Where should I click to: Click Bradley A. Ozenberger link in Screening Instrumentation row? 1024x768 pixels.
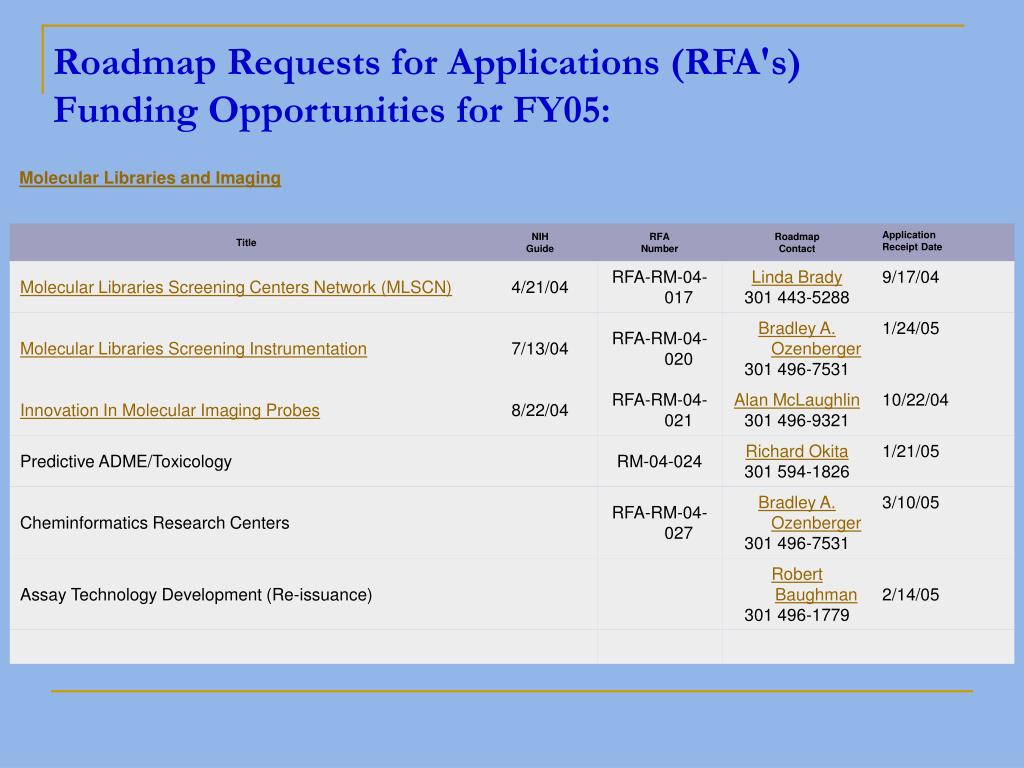(809, 338)
